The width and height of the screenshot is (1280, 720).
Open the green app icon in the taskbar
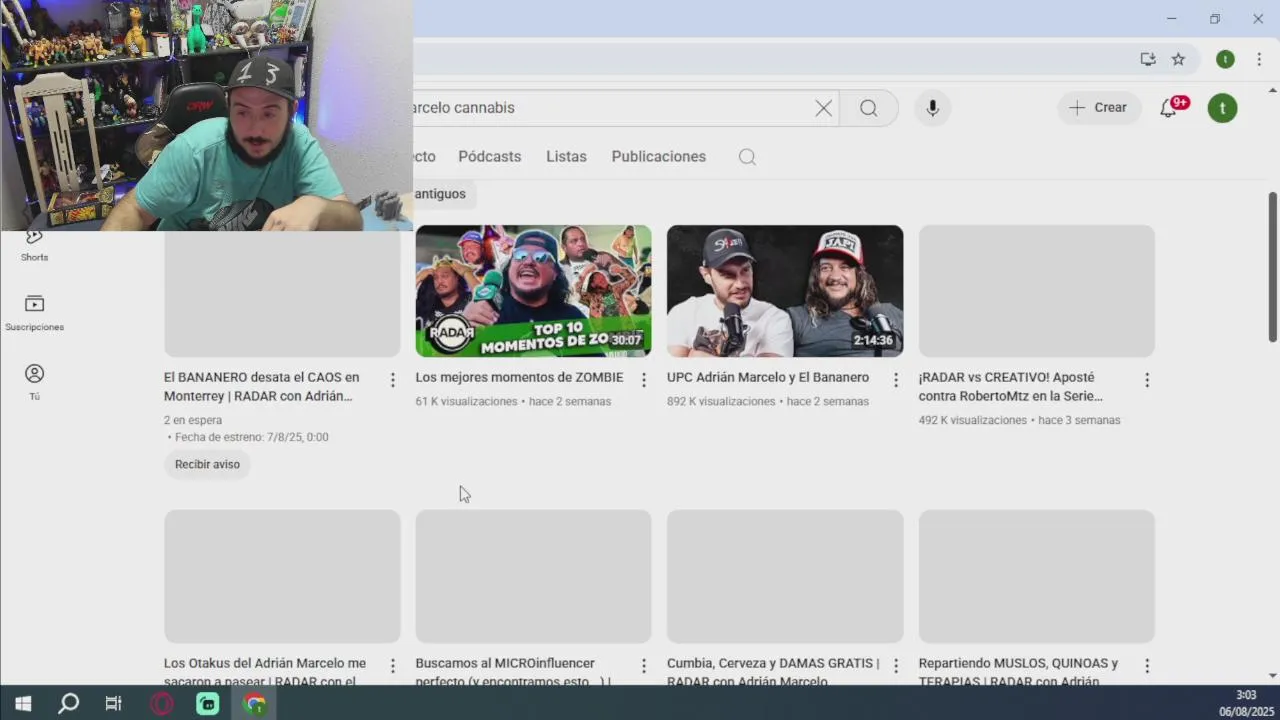point(208,703)
